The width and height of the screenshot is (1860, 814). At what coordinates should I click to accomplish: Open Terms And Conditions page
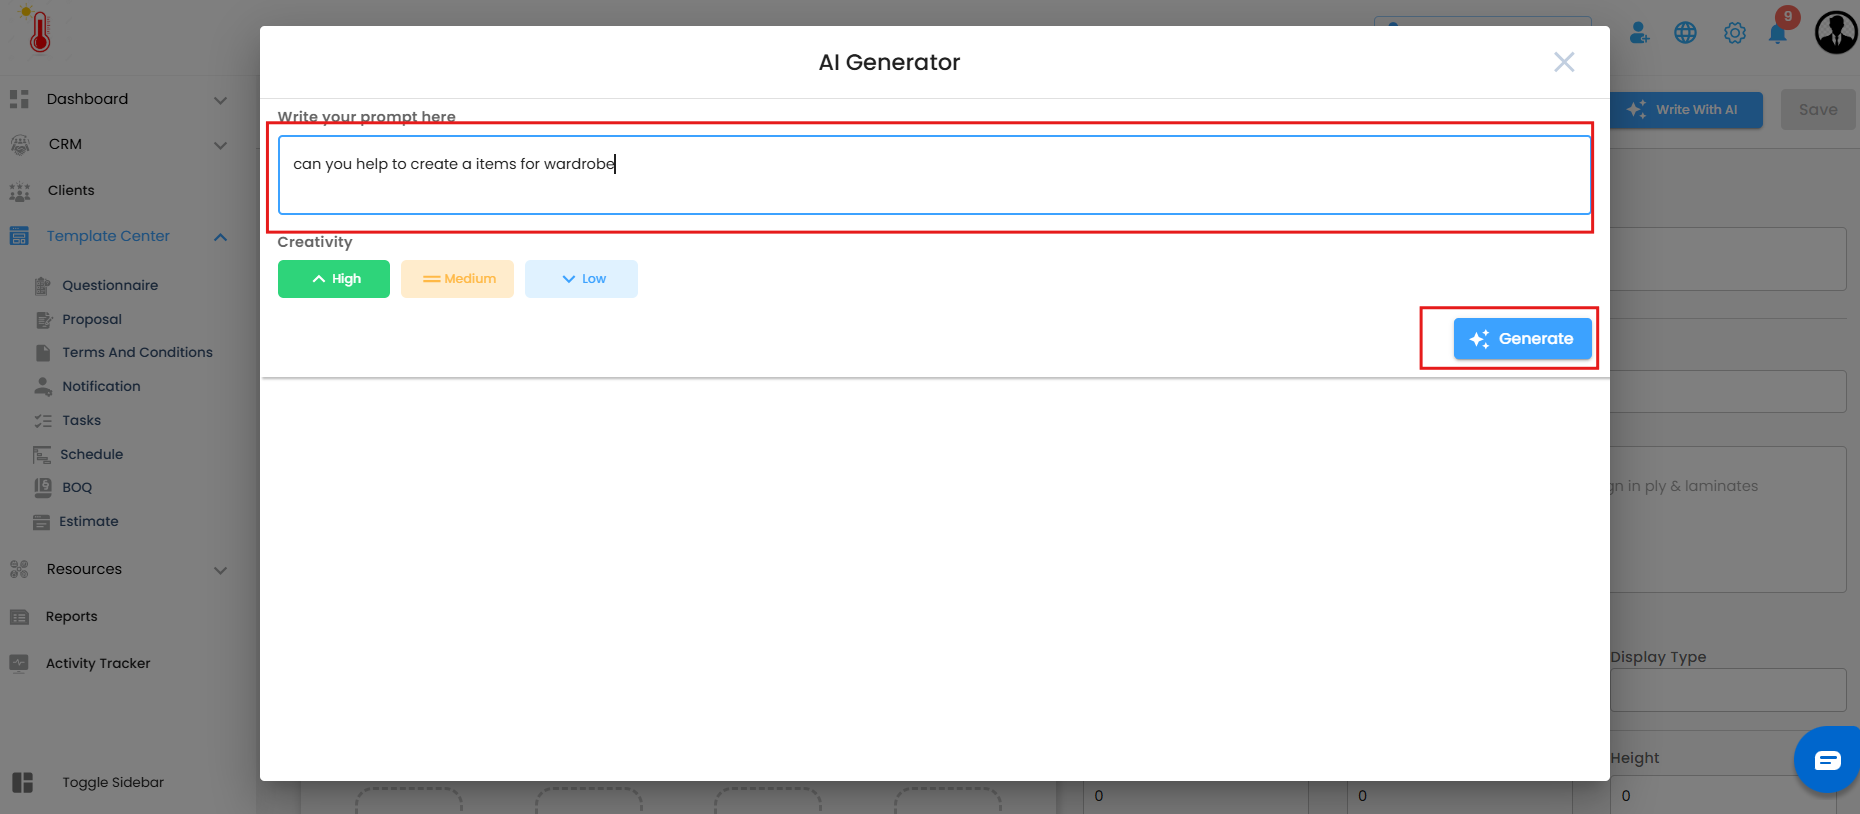137,353
